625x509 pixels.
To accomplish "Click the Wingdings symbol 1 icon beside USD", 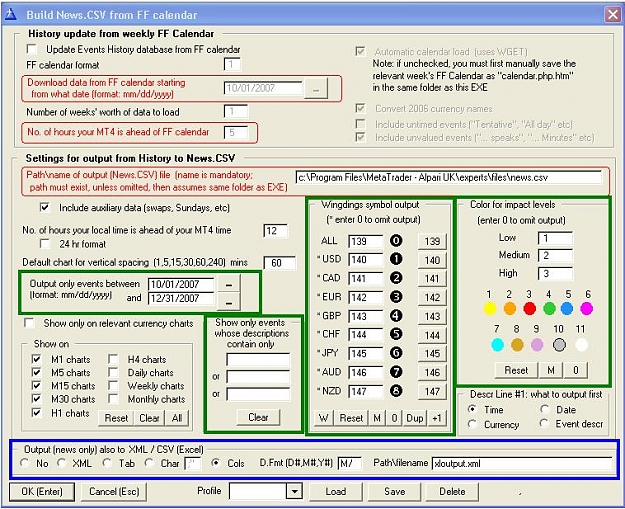I will tap(396, 259).
